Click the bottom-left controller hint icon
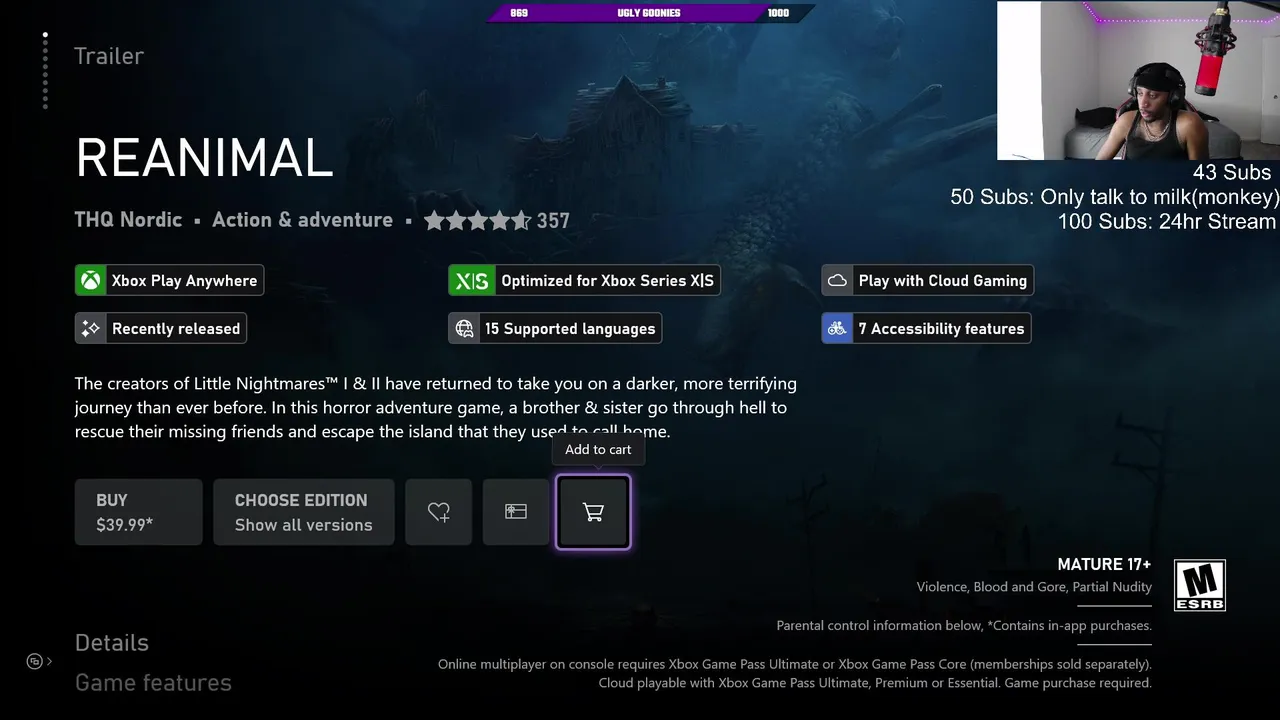Viewport: 1280px width, 720px height. click(x=35, y=661)
